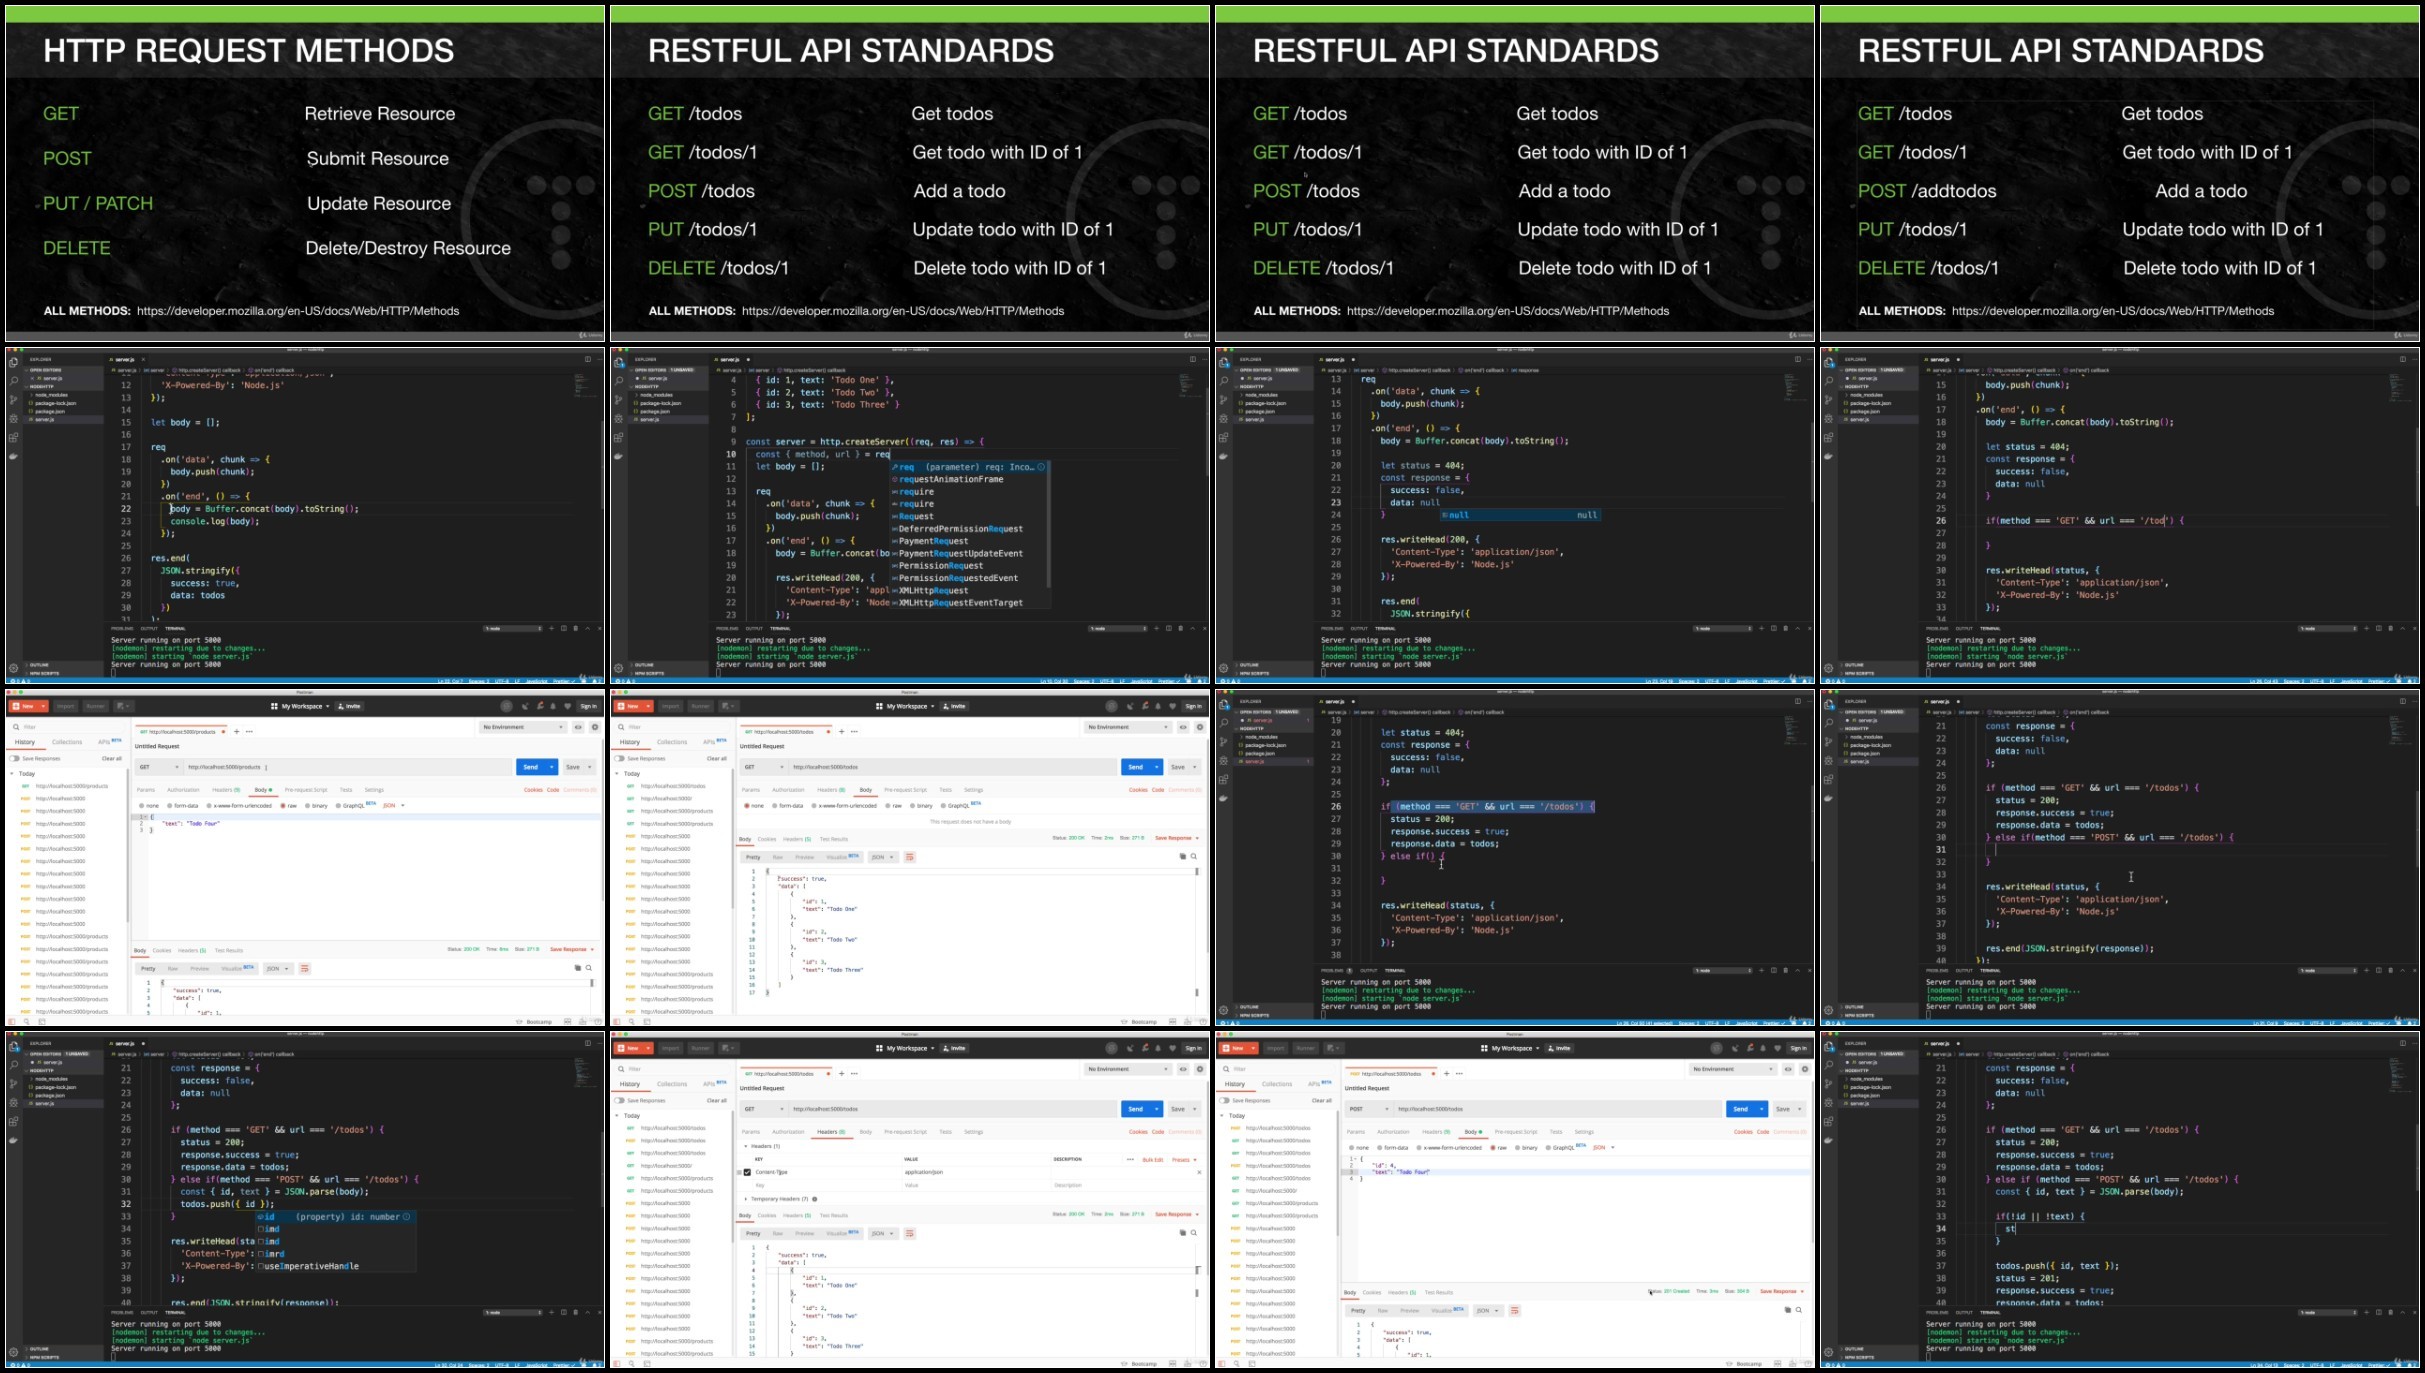Open POST method dropdown in POST /todos Postman frame
Screen dimensions: 2425x1373
(1368, 1109)
